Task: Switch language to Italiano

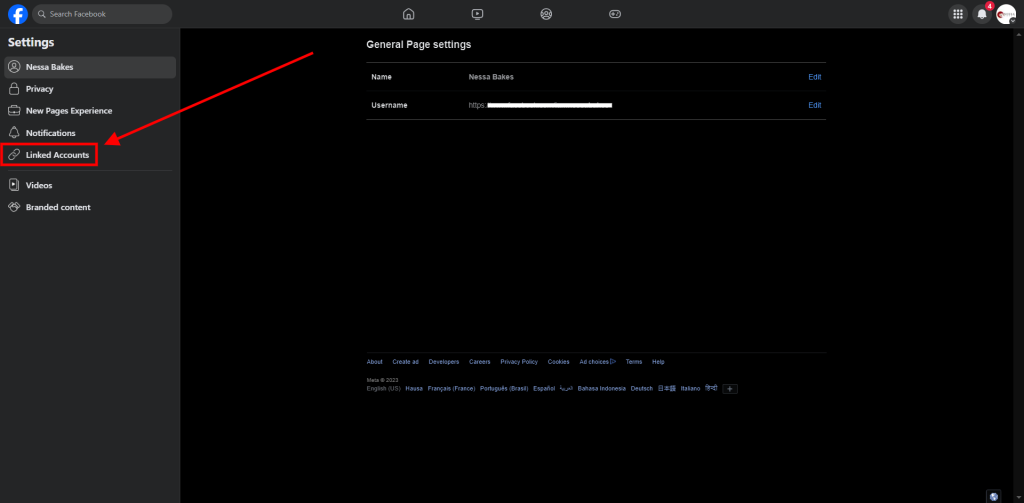Action: pos(690,389)
